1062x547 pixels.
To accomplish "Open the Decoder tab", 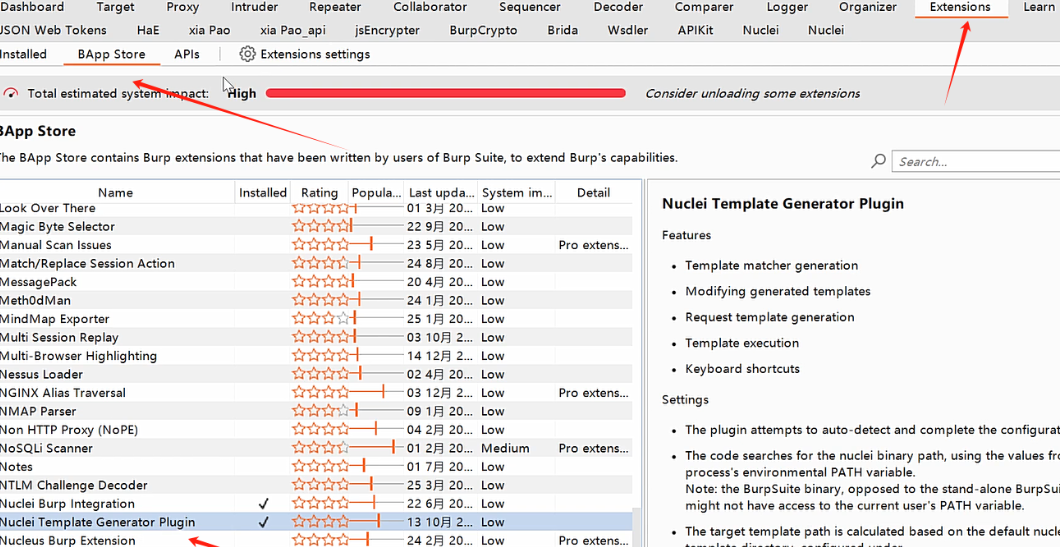I will click(618, 7).
